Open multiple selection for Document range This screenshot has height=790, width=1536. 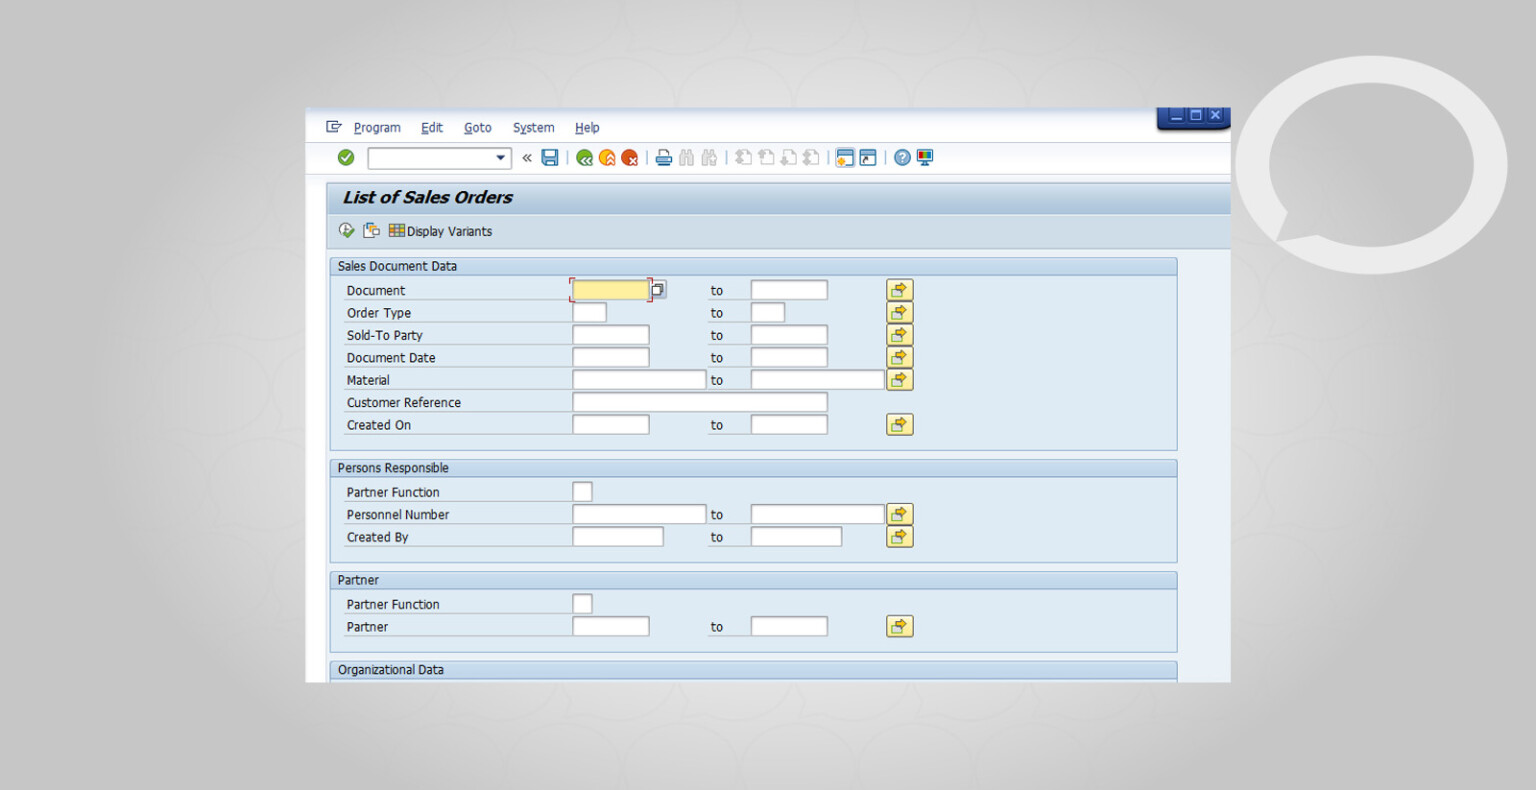(898, 289)
